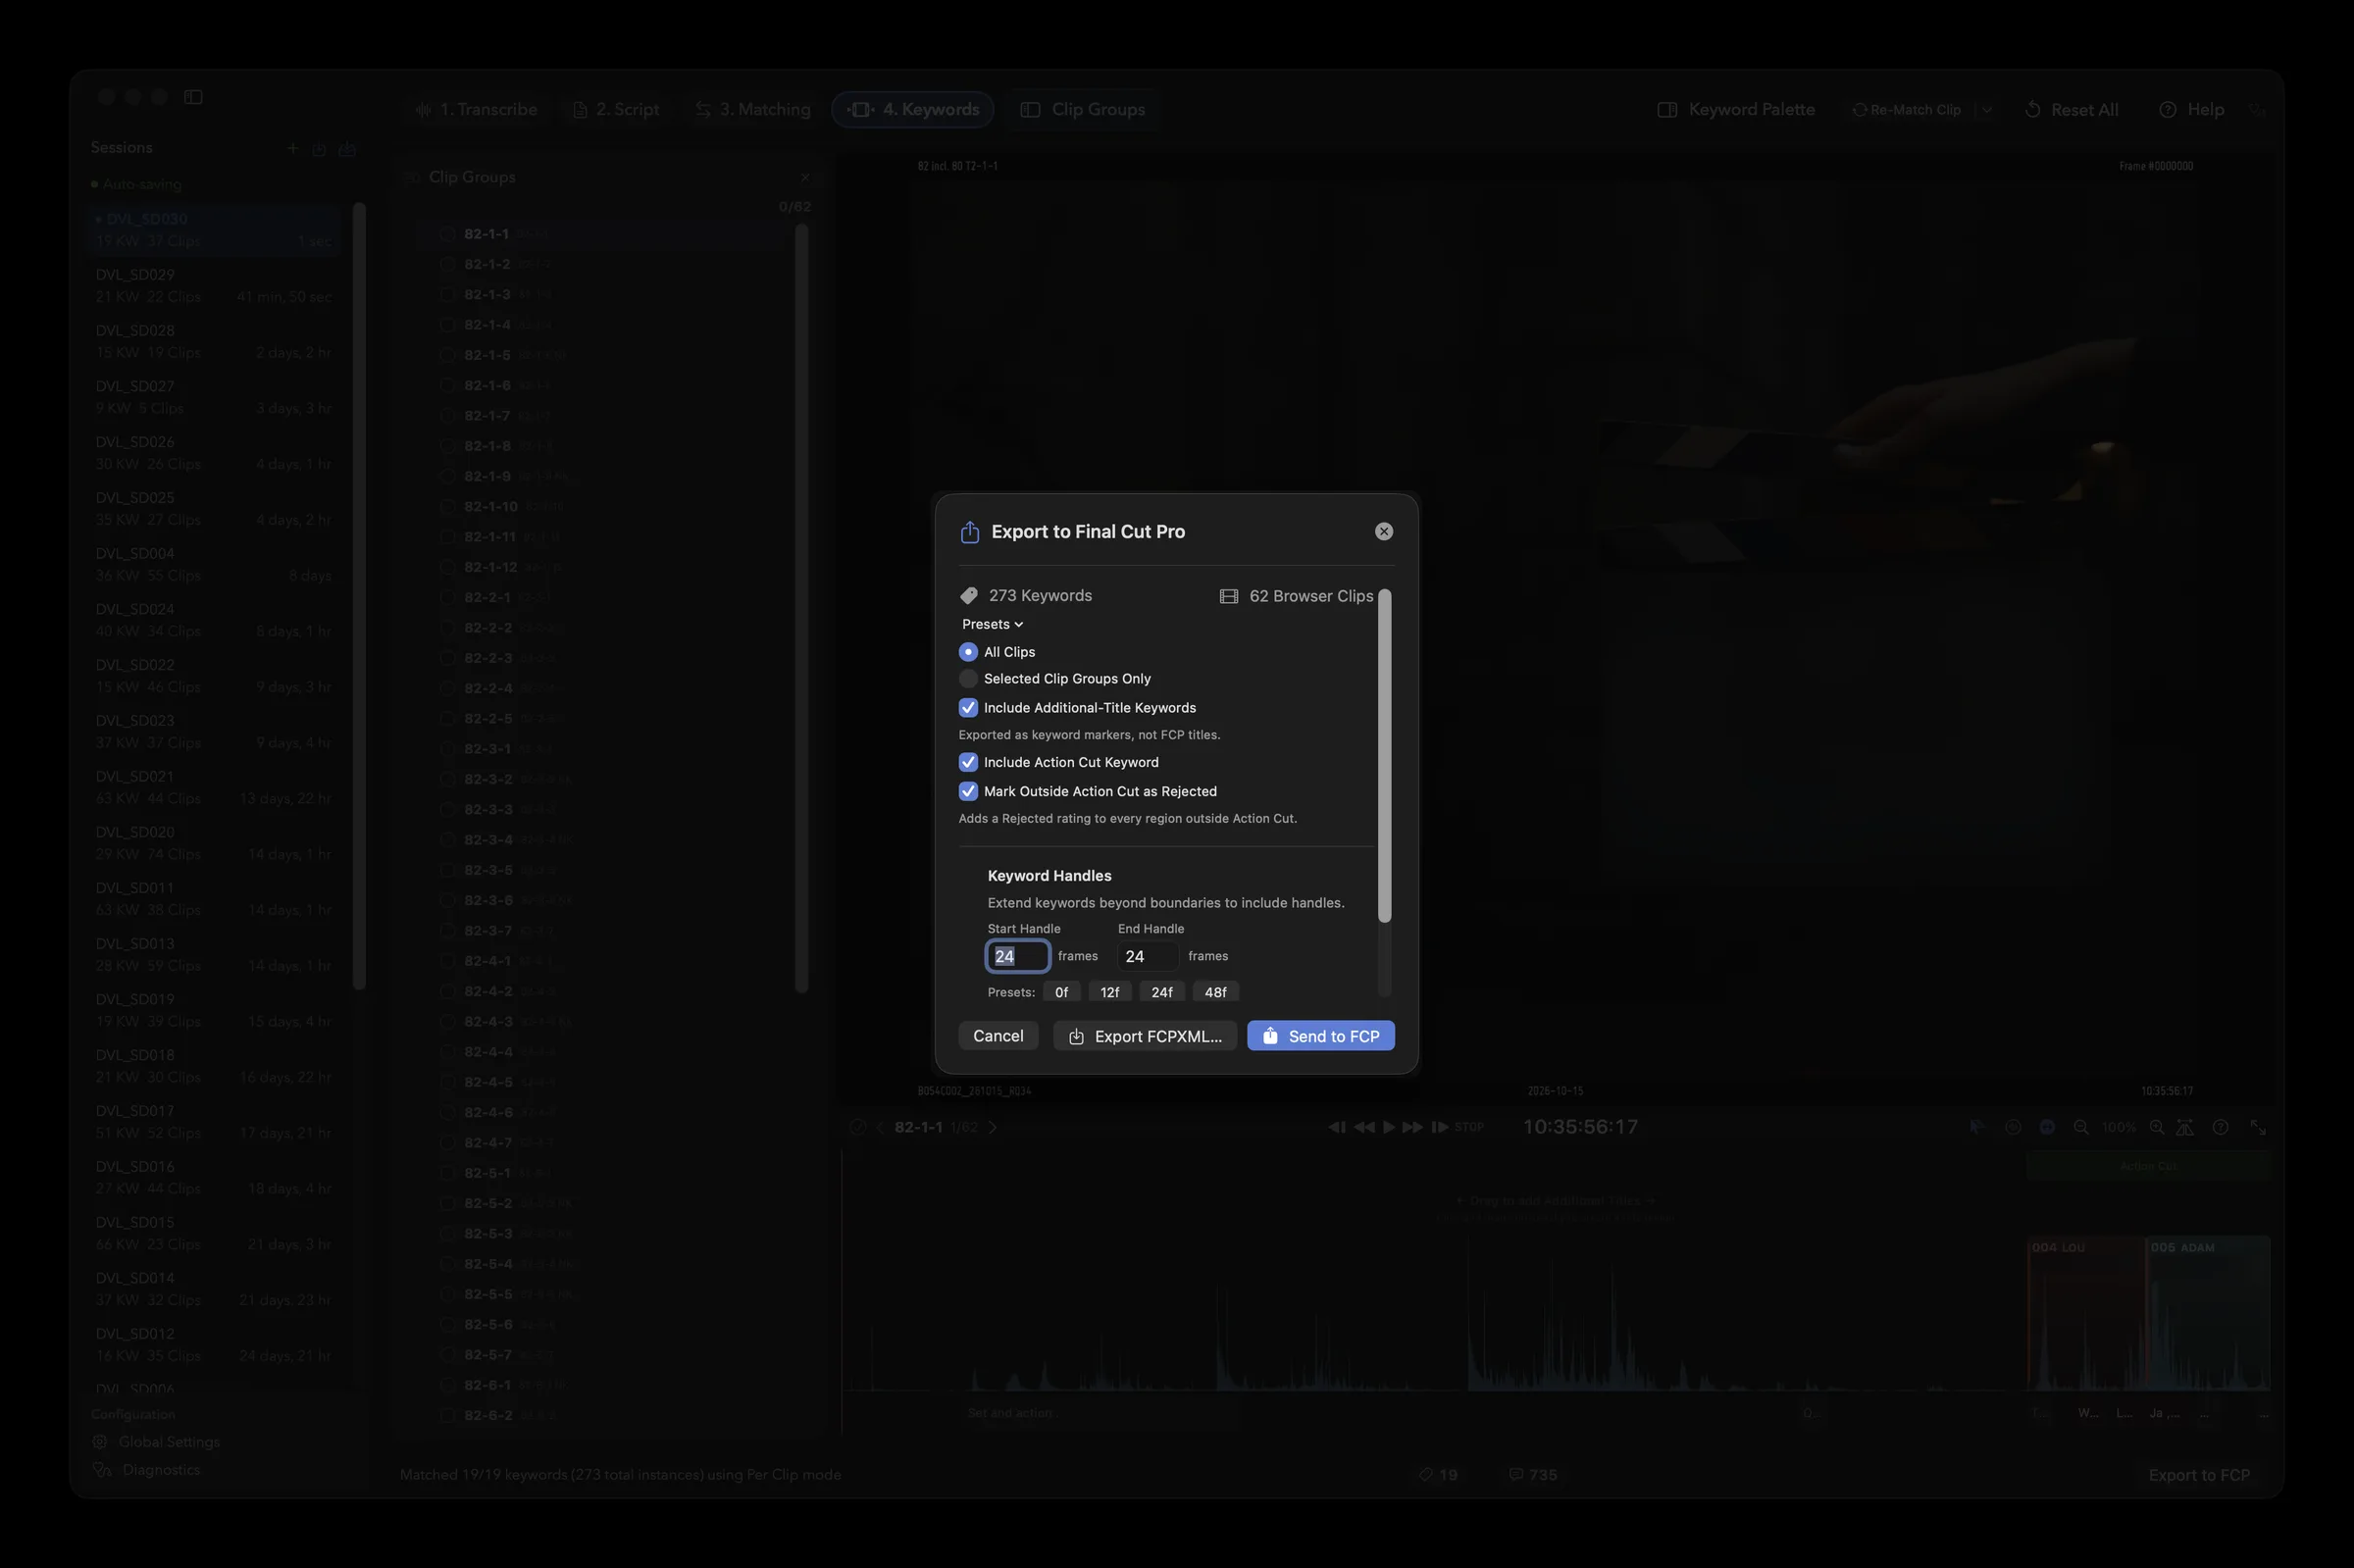This screenshot has width=2354, height=1568.
Task: Select the DVL_SD029 session
Action: click(213, 286)
